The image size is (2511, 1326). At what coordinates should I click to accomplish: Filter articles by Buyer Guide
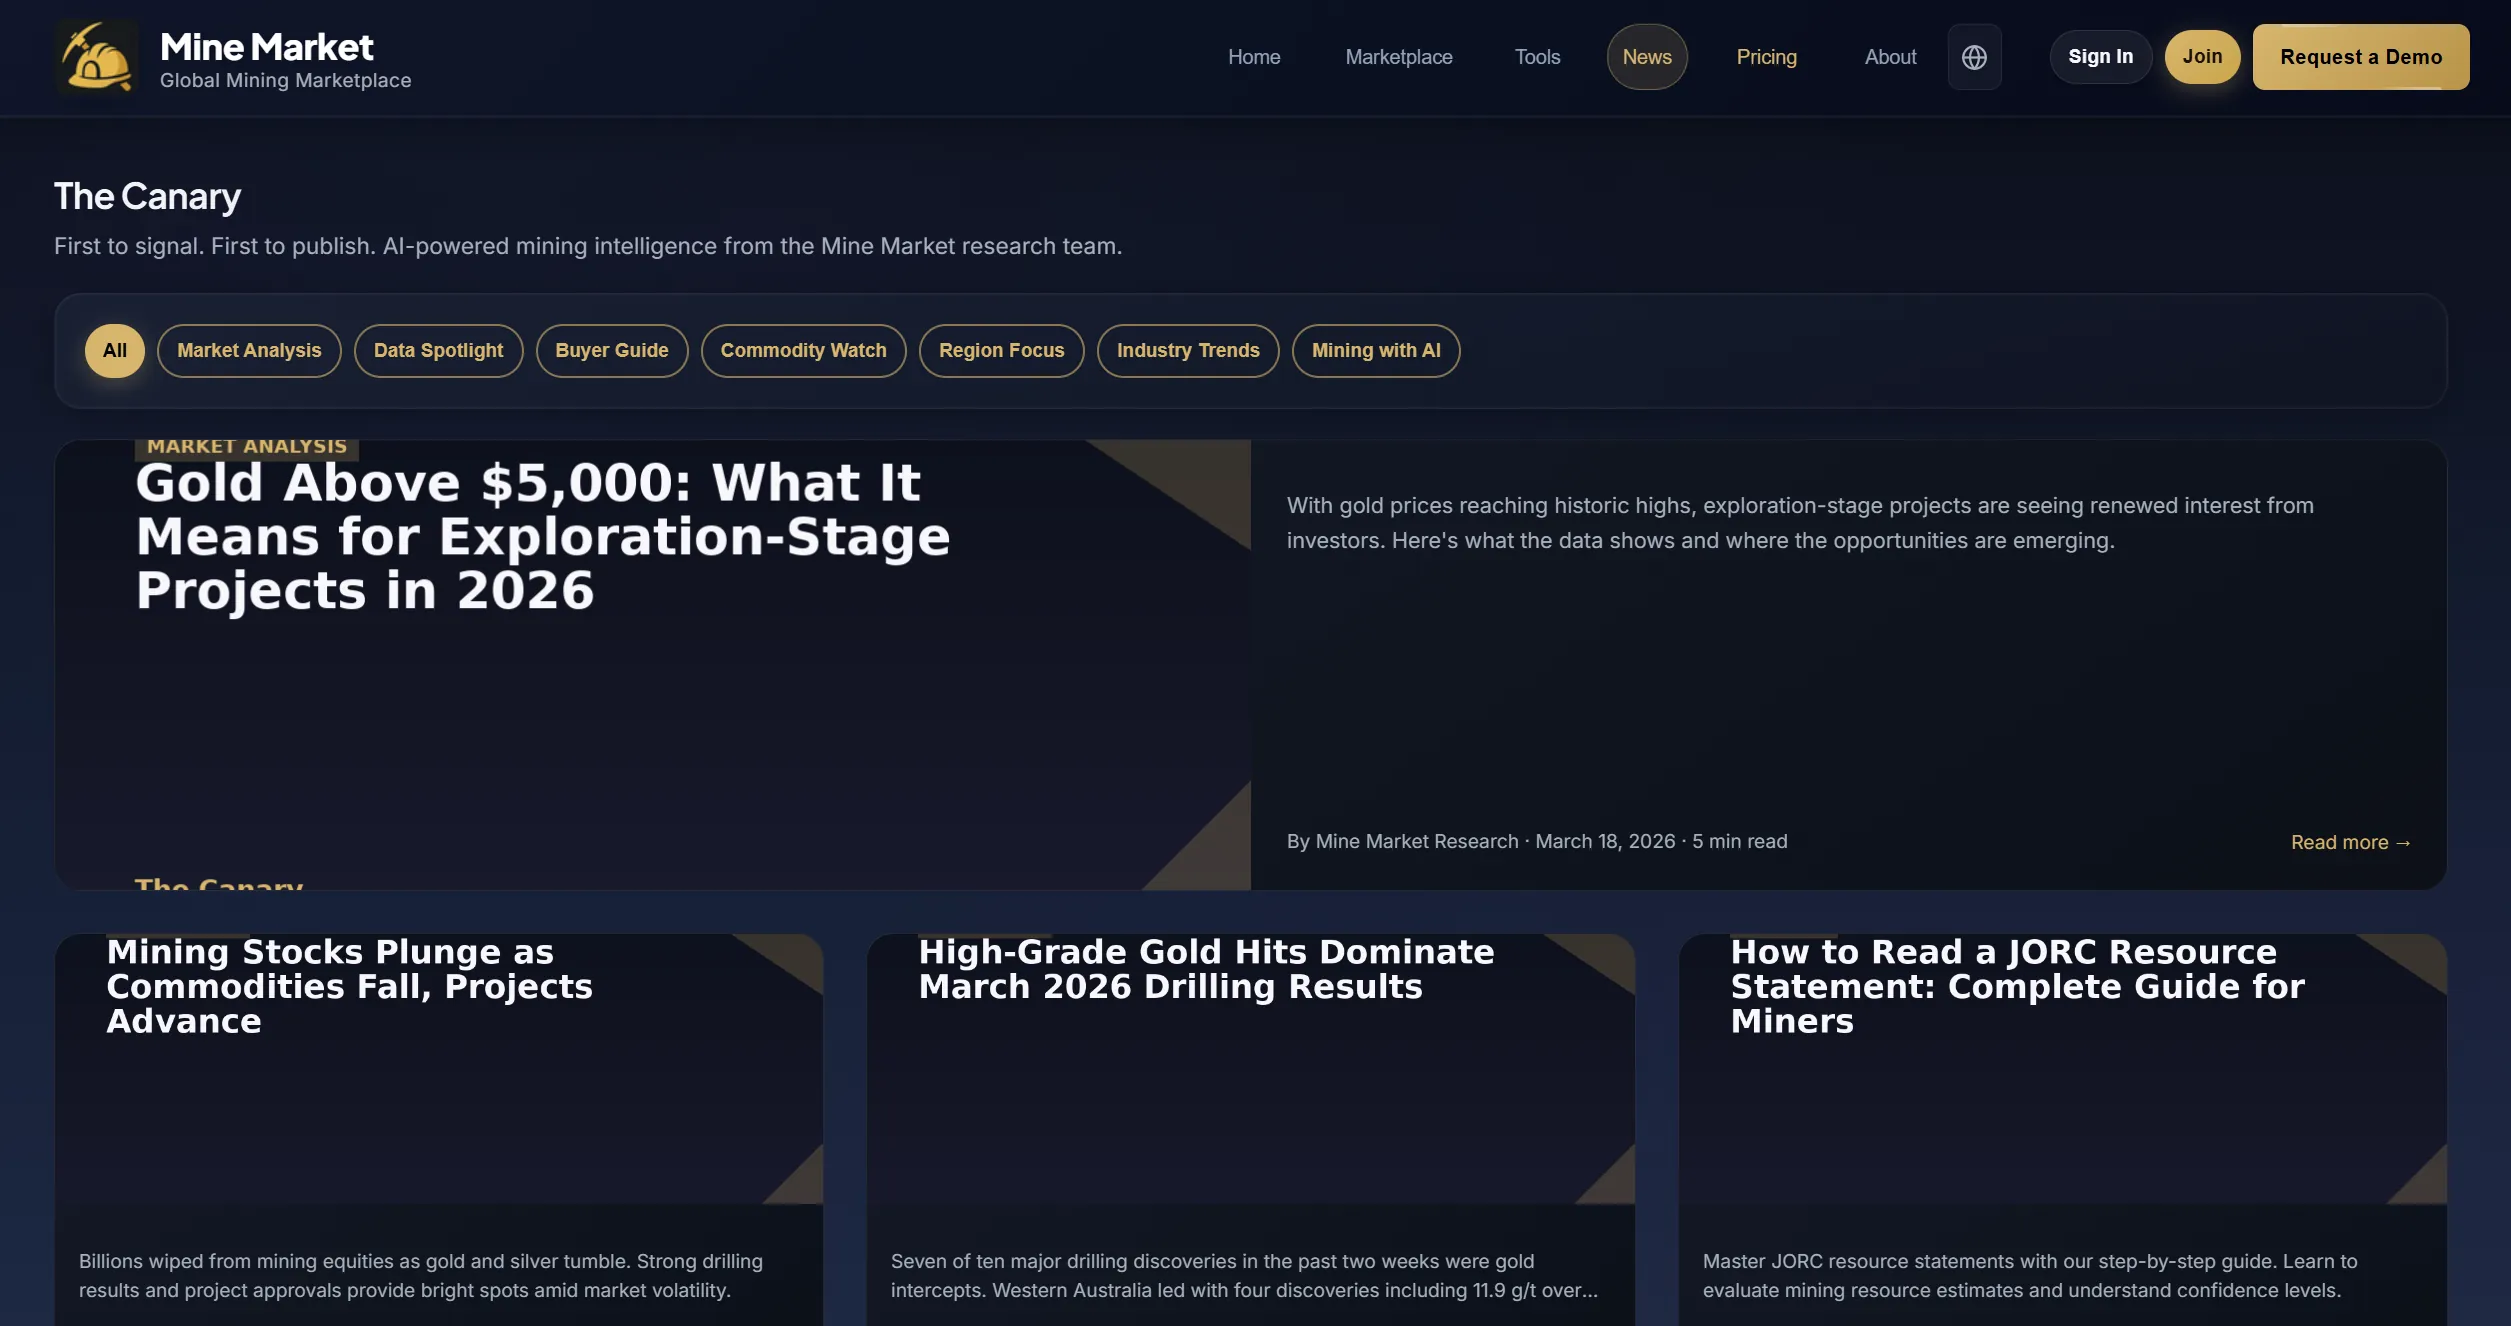point(611,351)
